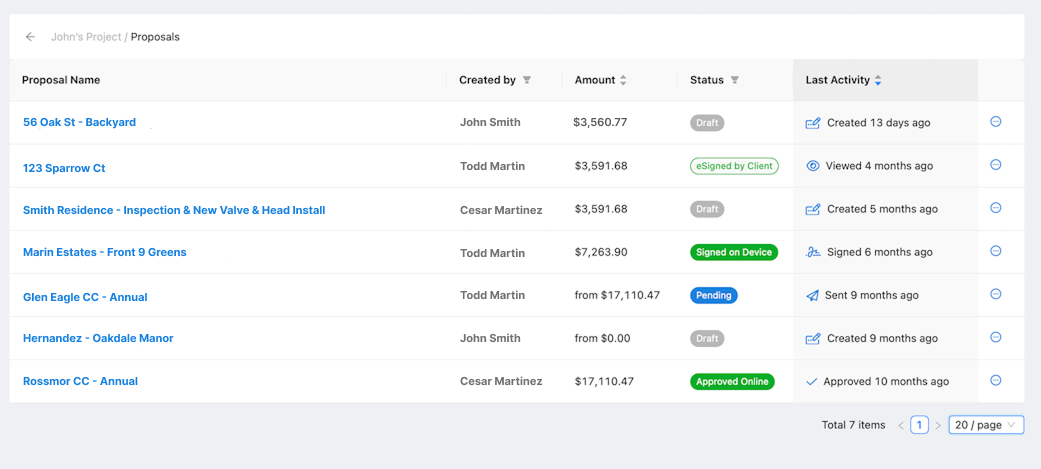The image size is (1041, 469).
Task: Click Draft badge on Hernandez row
Action: pos(707,338)
